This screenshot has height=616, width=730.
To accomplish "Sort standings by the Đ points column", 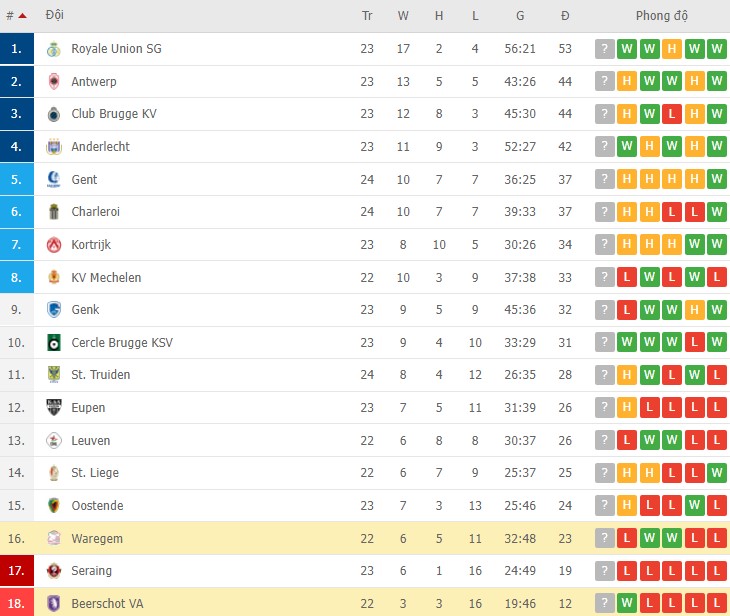I will click(565, 16).
